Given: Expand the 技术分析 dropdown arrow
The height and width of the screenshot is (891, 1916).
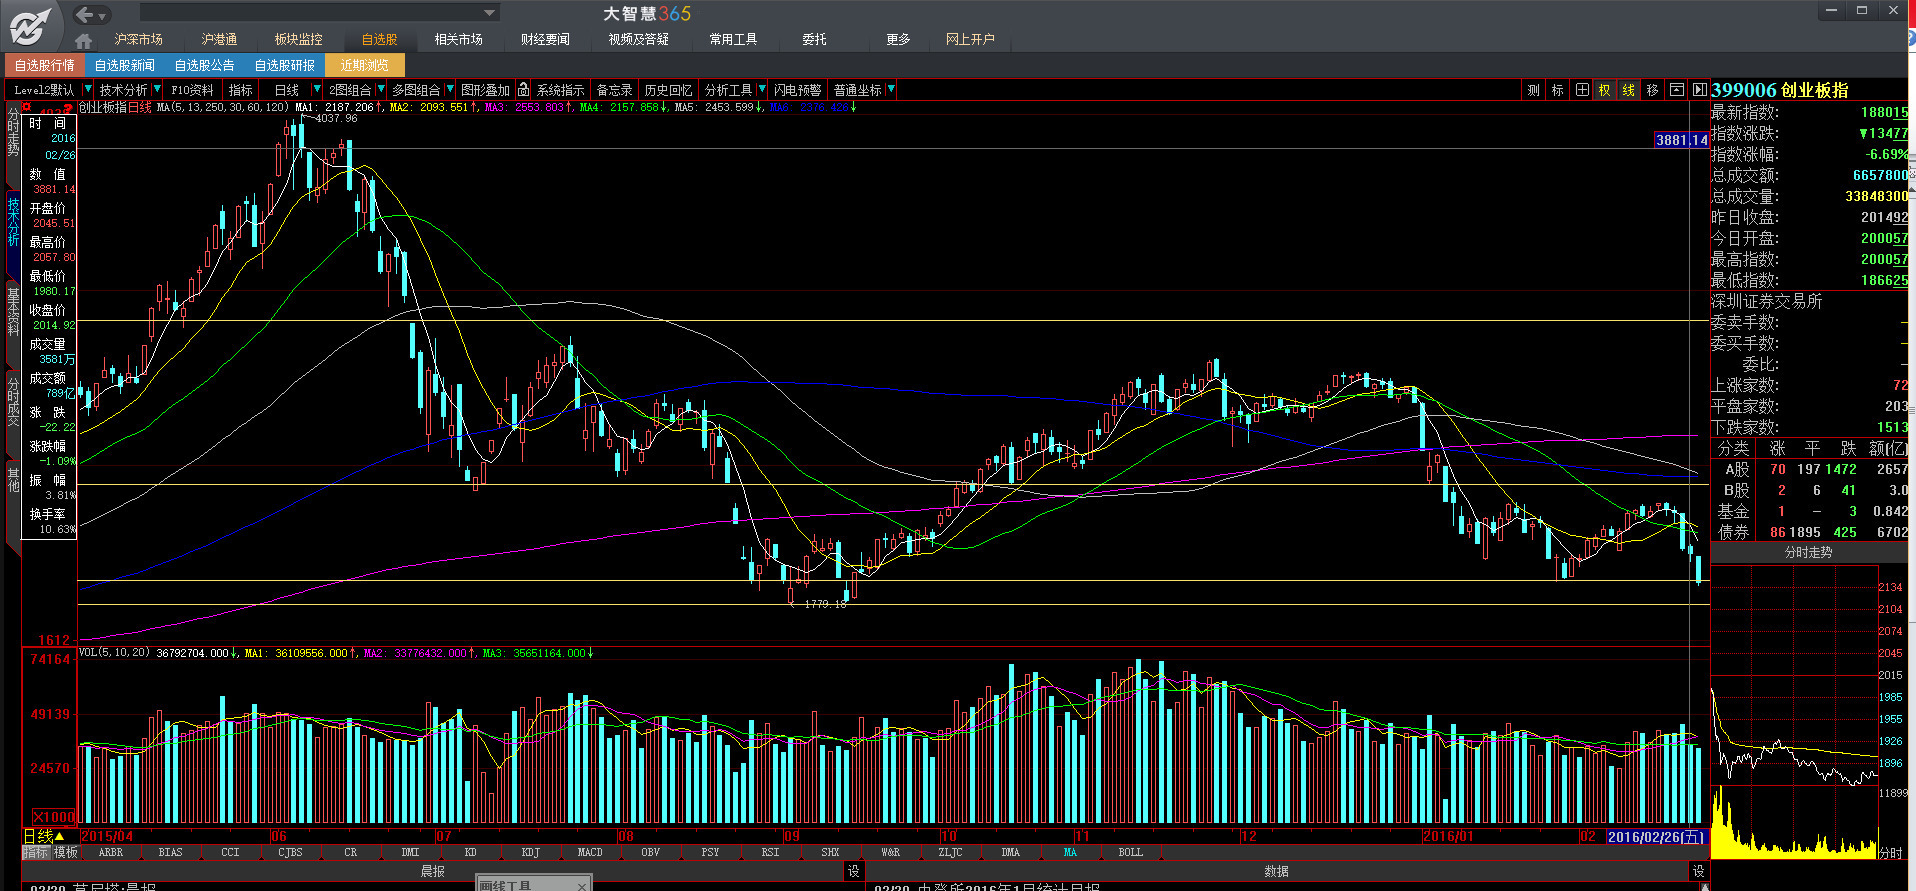Looking at the screenshot, I should [157, 90].
